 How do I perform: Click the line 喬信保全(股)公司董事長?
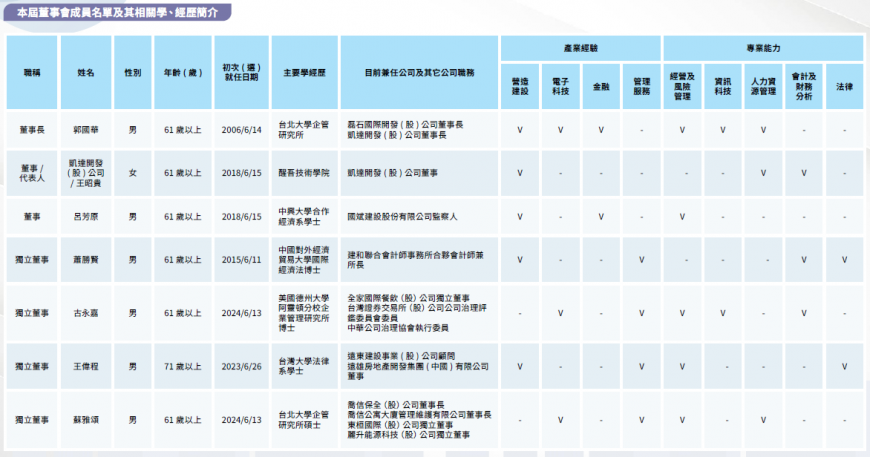click(396, 405)
